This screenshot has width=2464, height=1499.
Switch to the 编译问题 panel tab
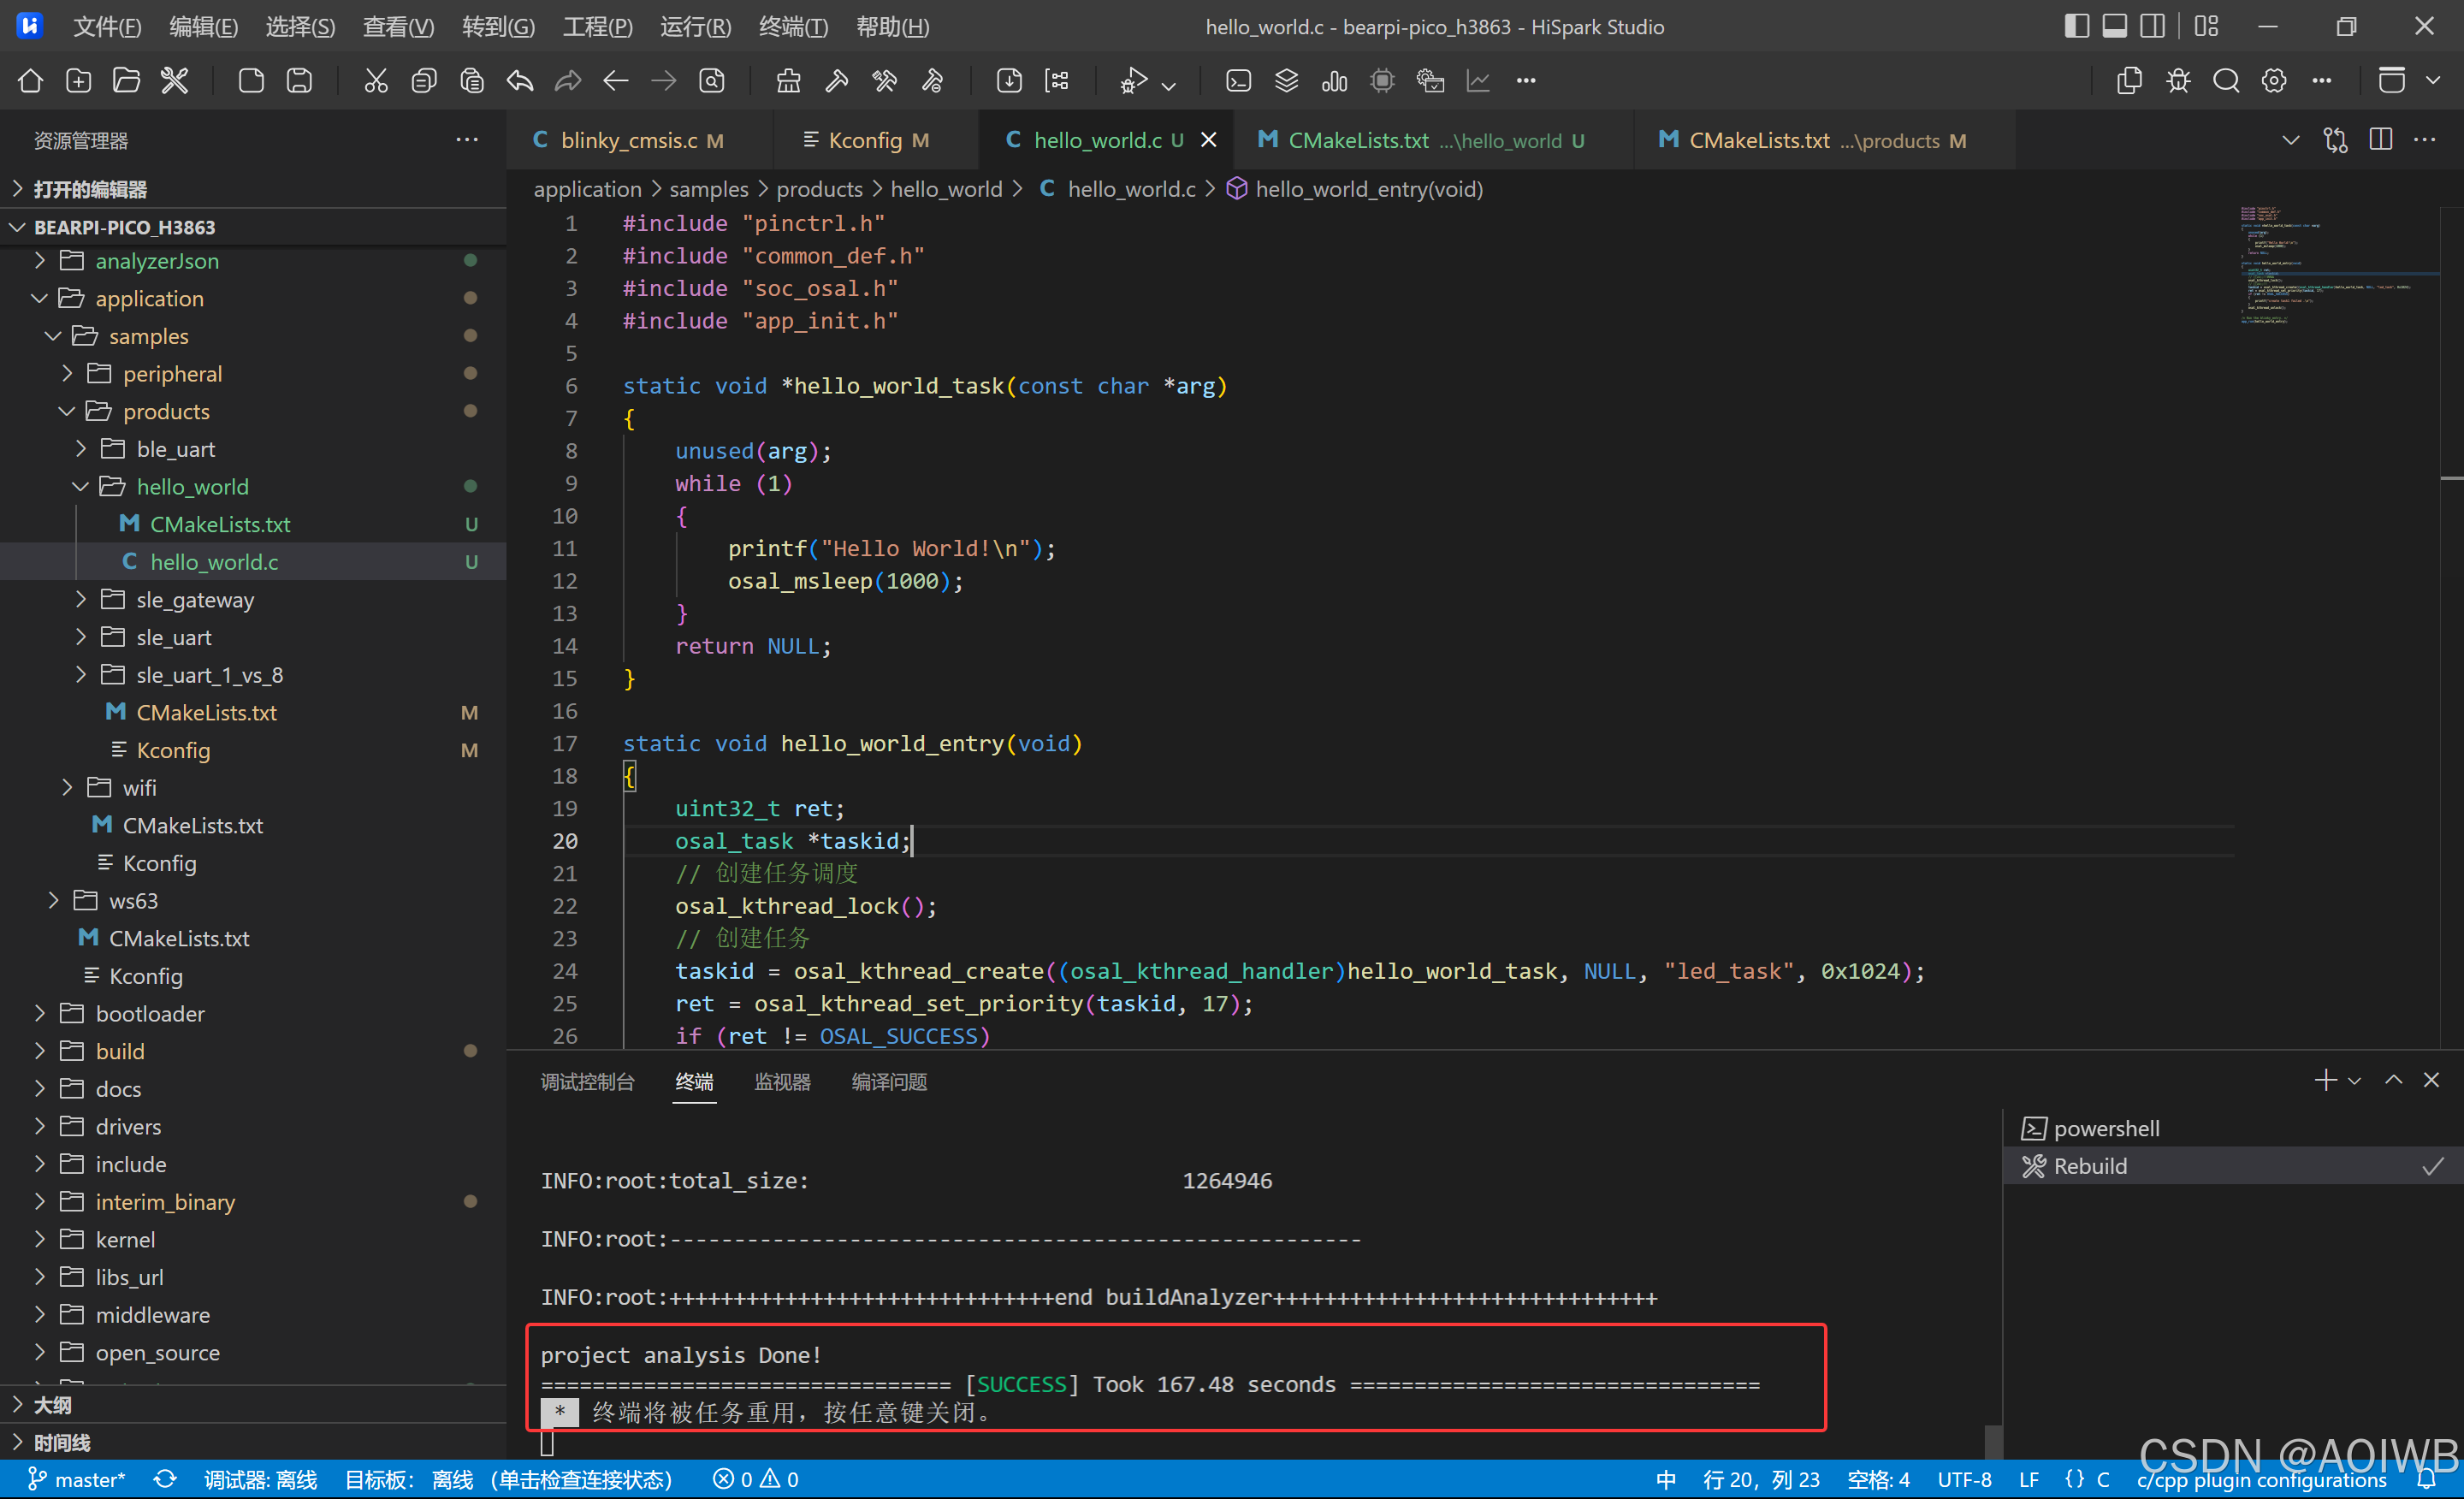(888, 1082)
